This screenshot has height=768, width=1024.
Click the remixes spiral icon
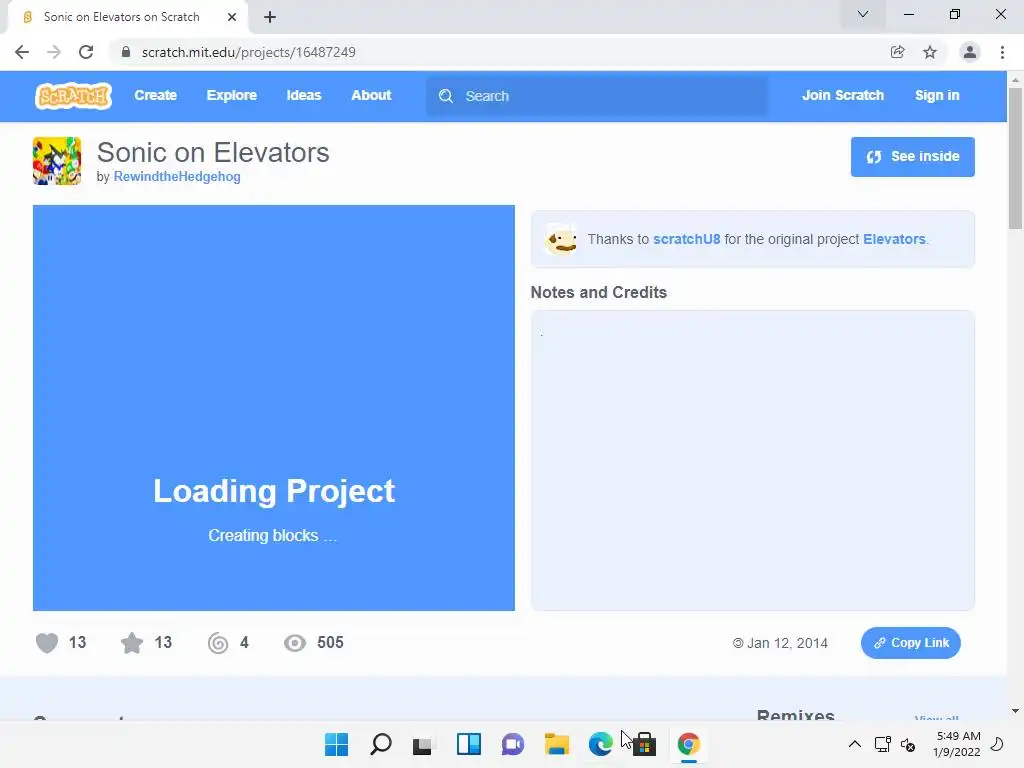click(x=218, y=643)
